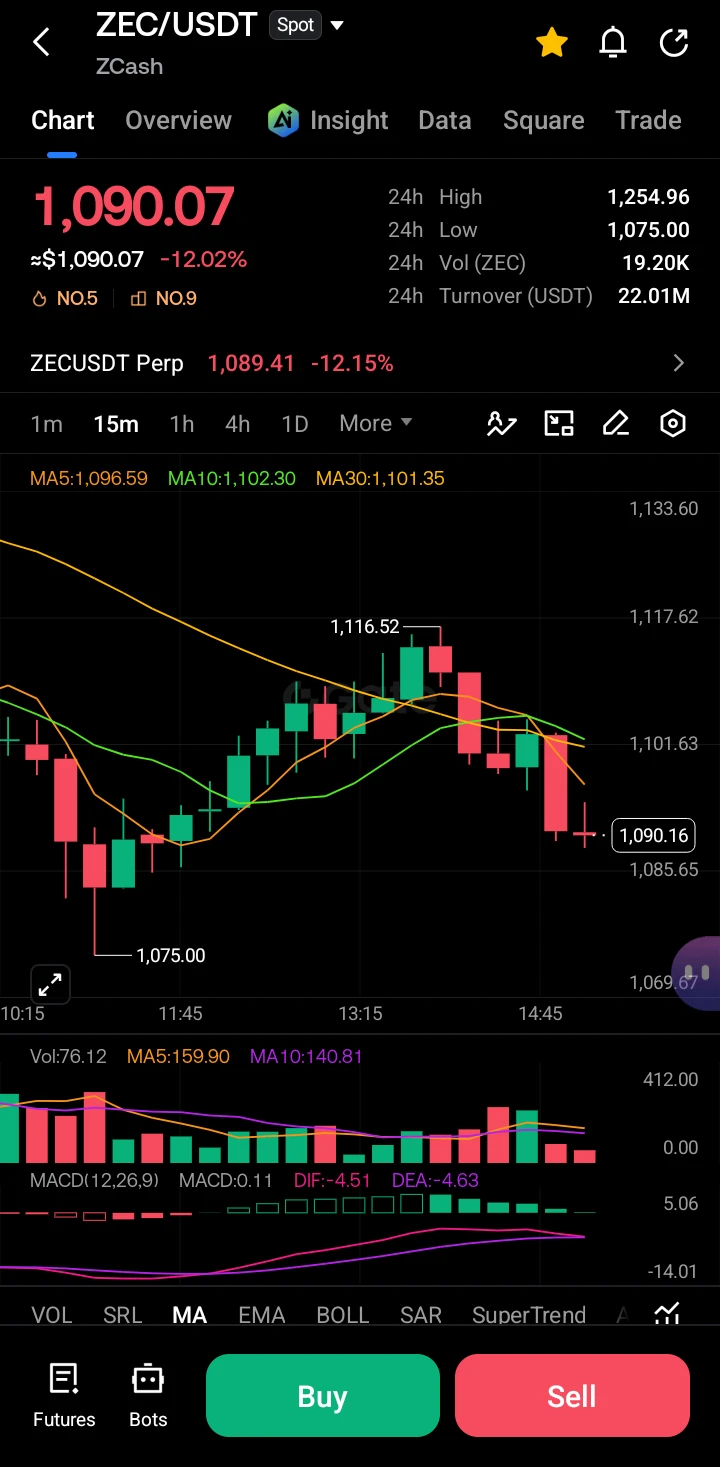Screen dimensions: 720x1467
Task: Select the drawing pencil tool
Action: [616, 424]
